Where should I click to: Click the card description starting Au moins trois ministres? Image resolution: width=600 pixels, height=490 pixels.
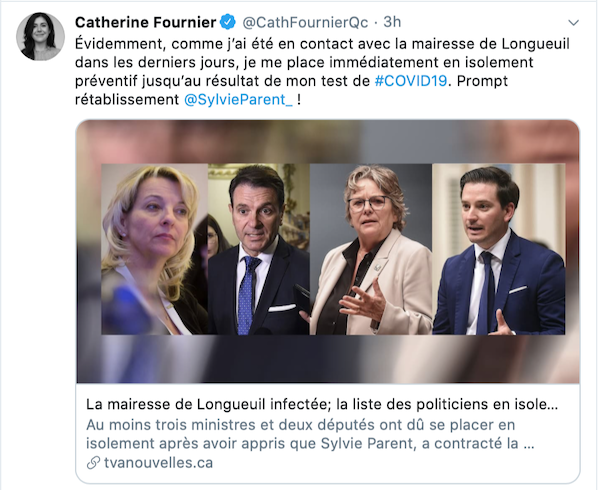[310, 434]
